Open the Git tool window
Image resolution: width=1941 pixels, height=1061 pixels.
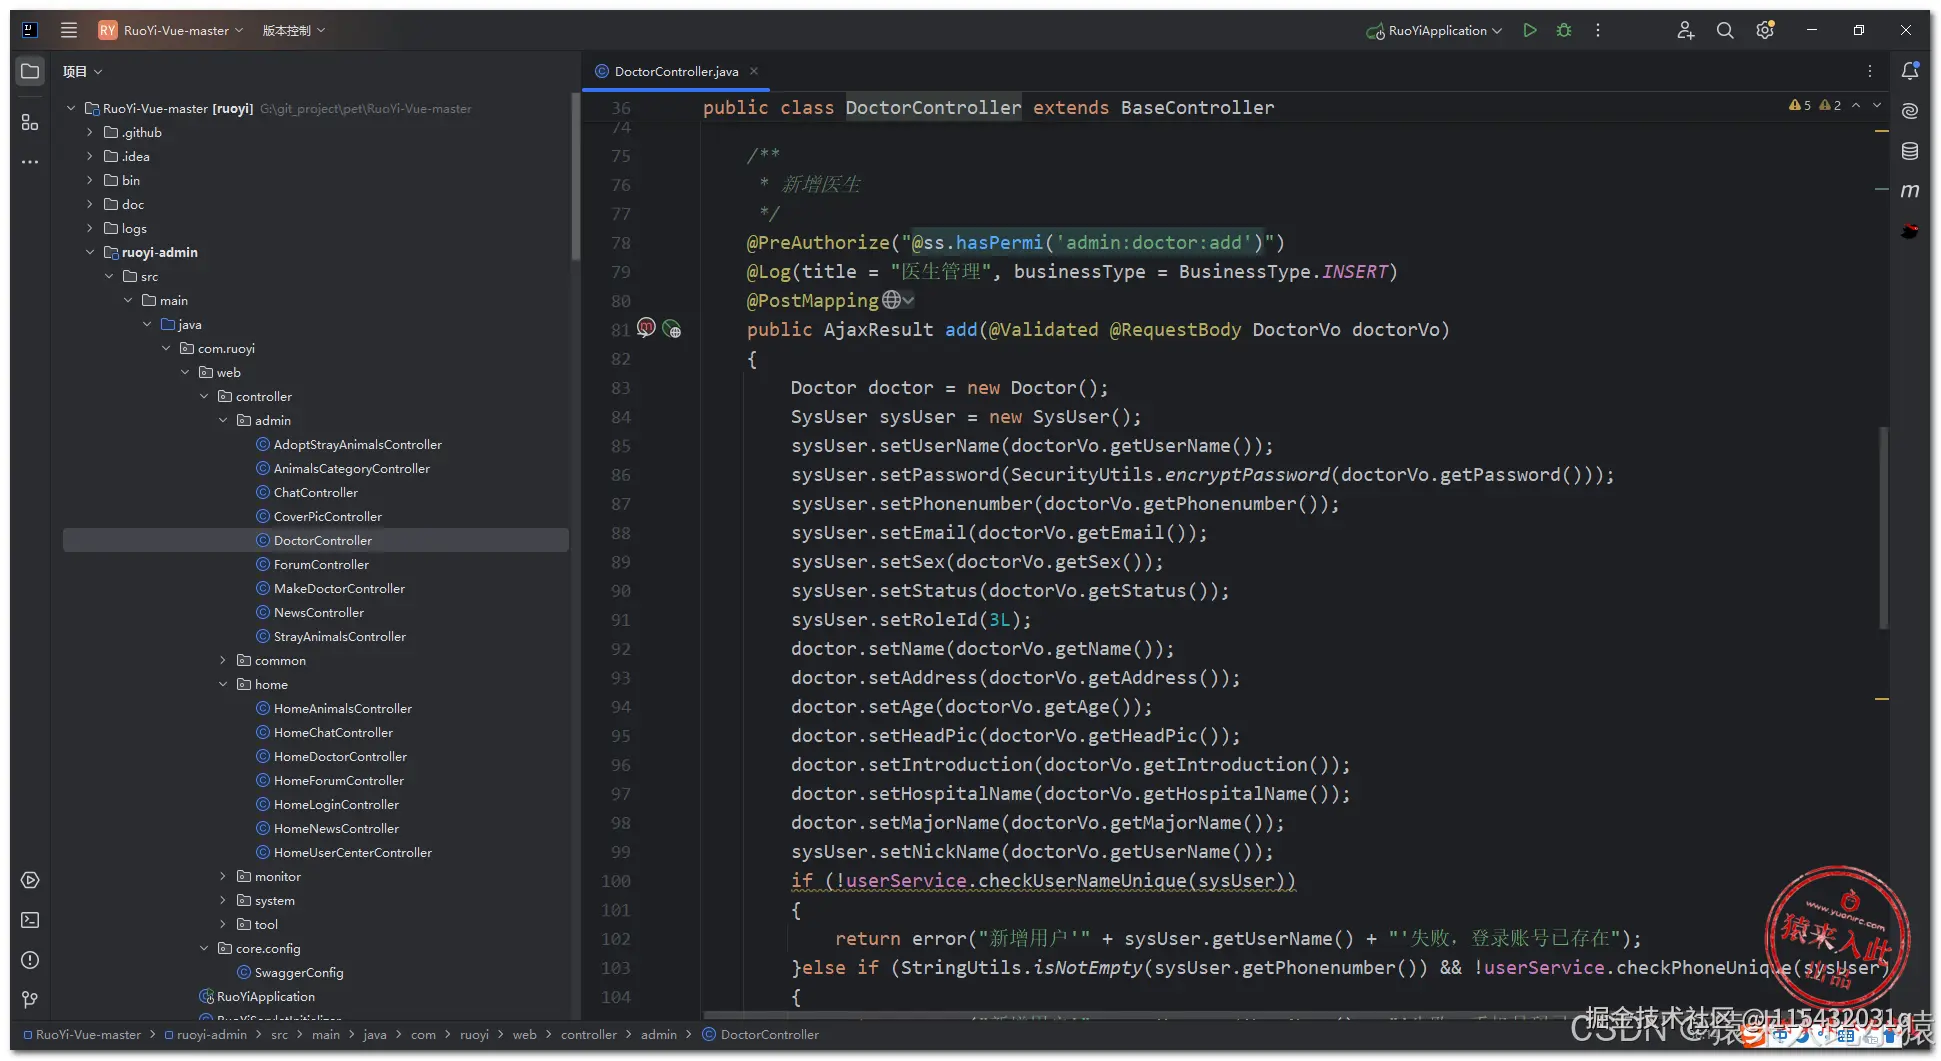click(30, 1000)
